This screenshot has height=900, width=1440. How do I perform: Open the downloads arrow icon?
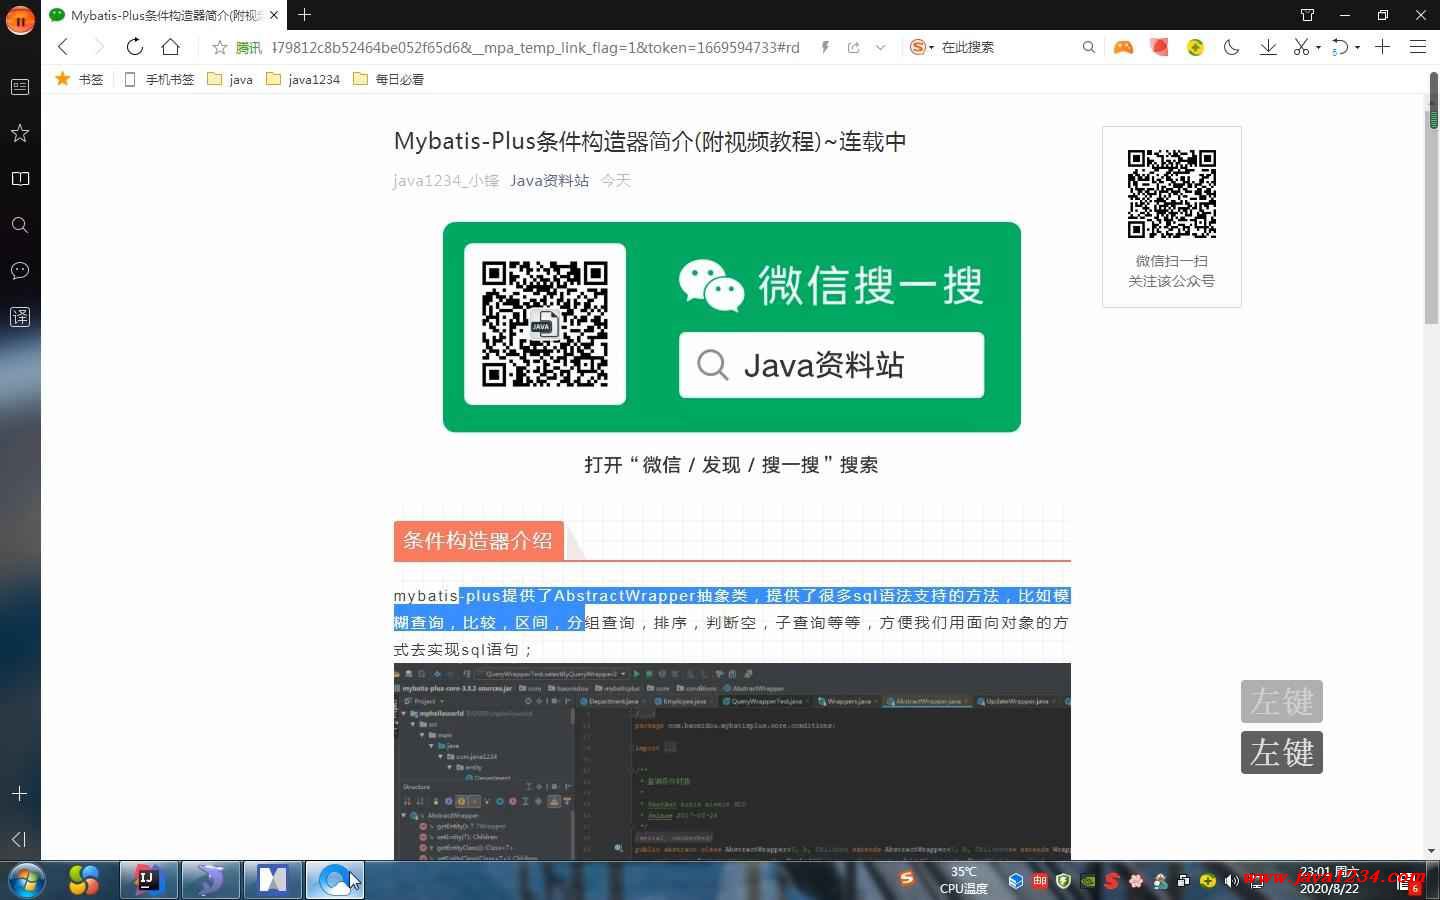1268,47
